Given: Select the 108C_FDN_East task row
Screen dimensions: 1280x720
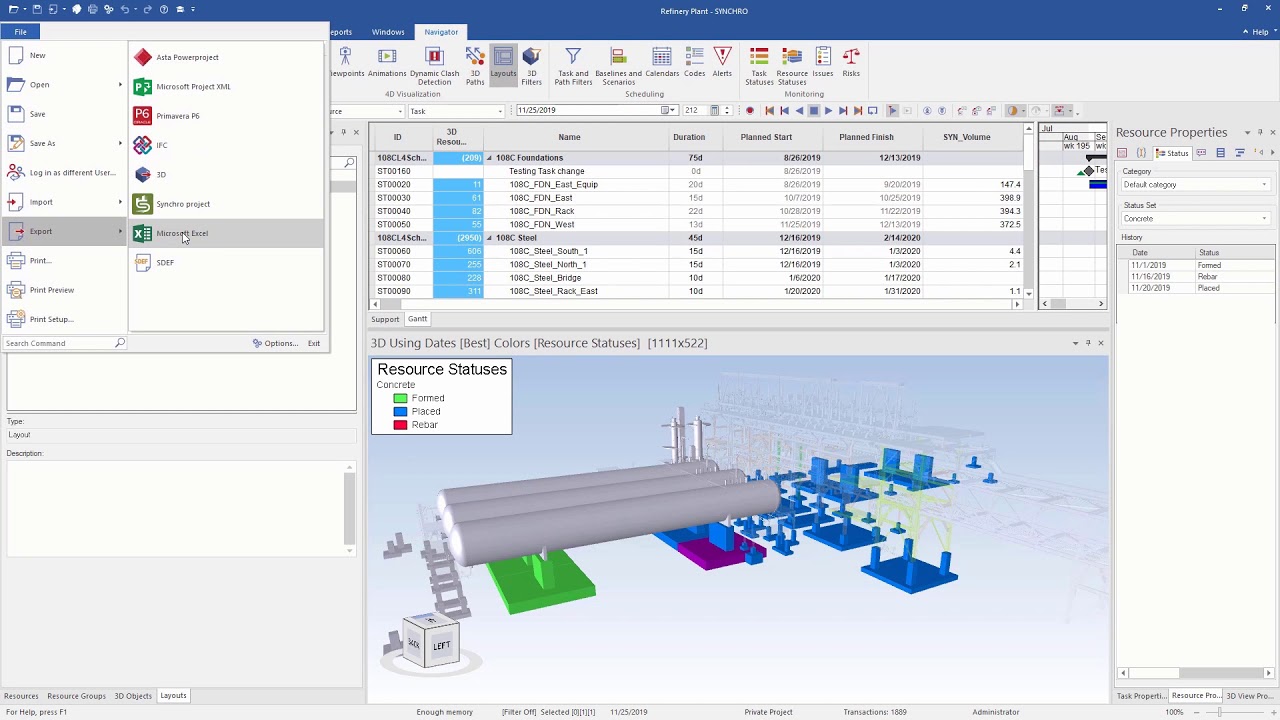Looking at the screenshot, I should pos(698,198).
